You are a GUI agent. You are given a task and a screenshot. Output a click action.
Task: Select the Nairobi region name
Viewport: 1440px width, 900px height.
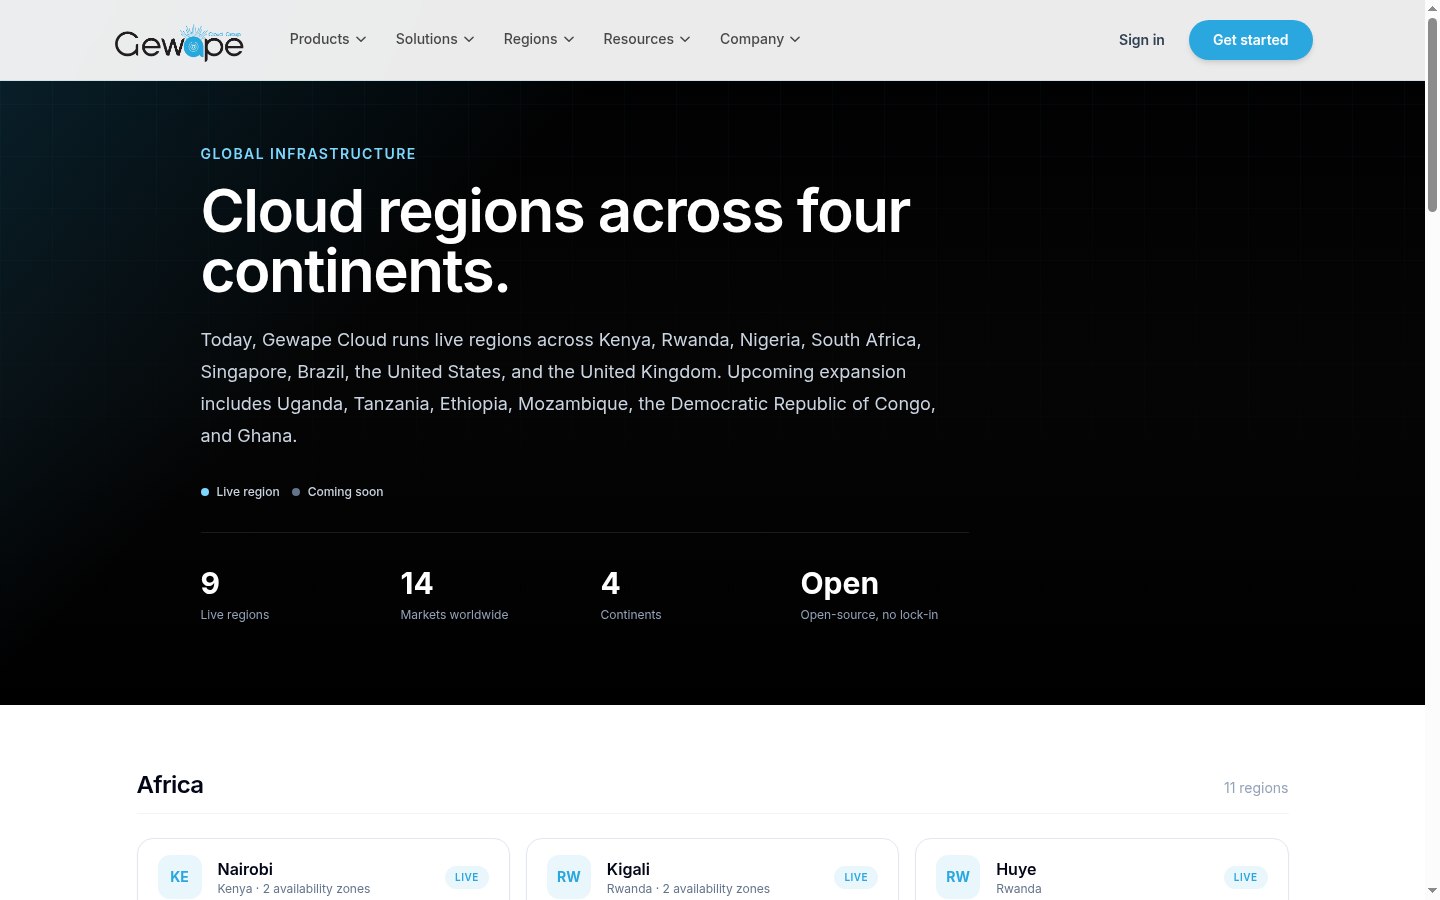[x=245, y=869]
